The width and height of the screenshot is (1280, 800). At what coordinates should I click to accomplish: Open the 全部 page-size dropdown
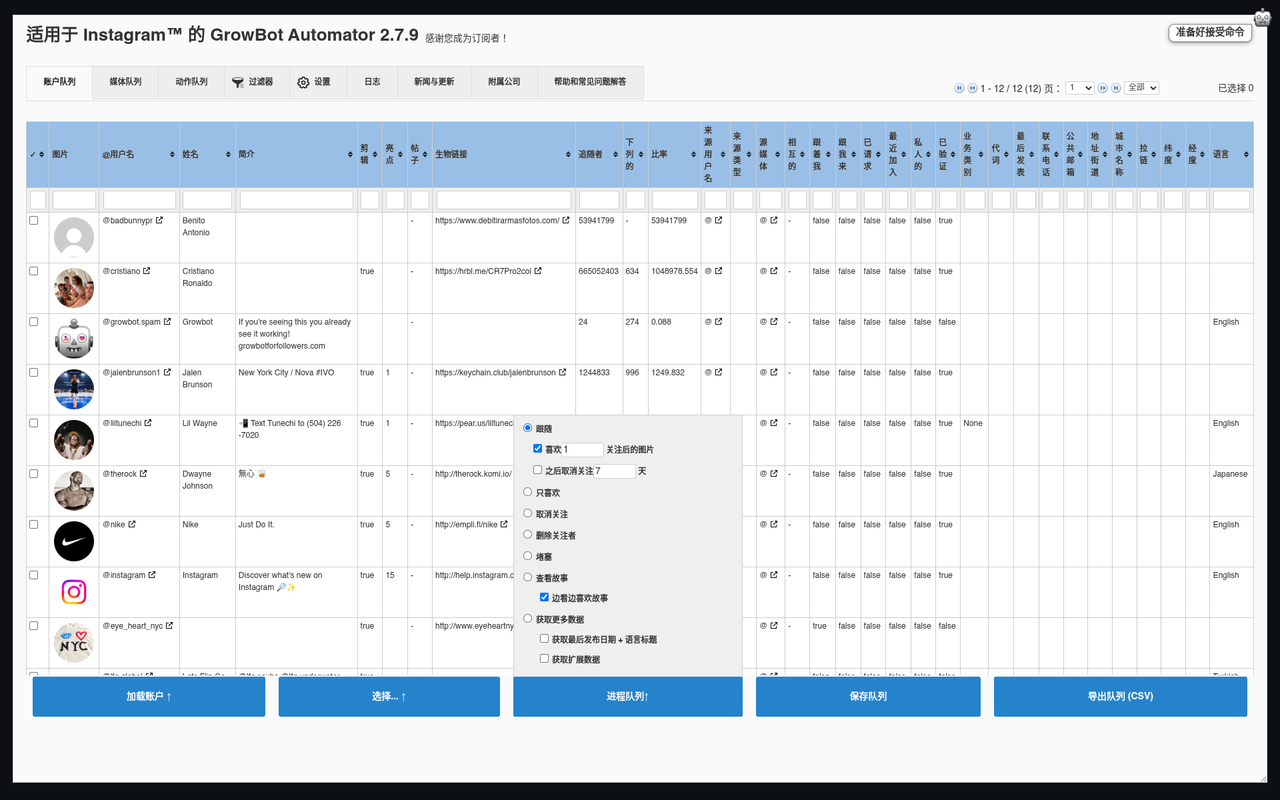[x=1142, y=88]
